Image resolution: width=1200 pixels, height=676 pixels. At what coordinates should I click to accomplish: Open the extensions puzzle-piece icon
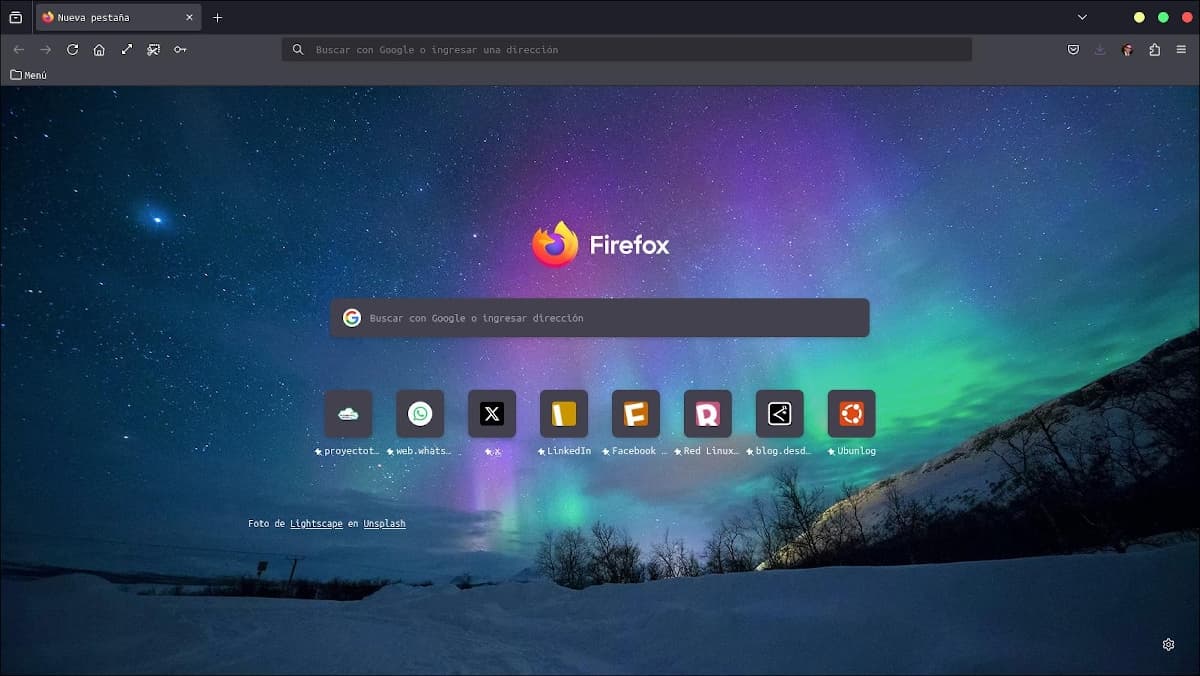[x=1154, y=50]
